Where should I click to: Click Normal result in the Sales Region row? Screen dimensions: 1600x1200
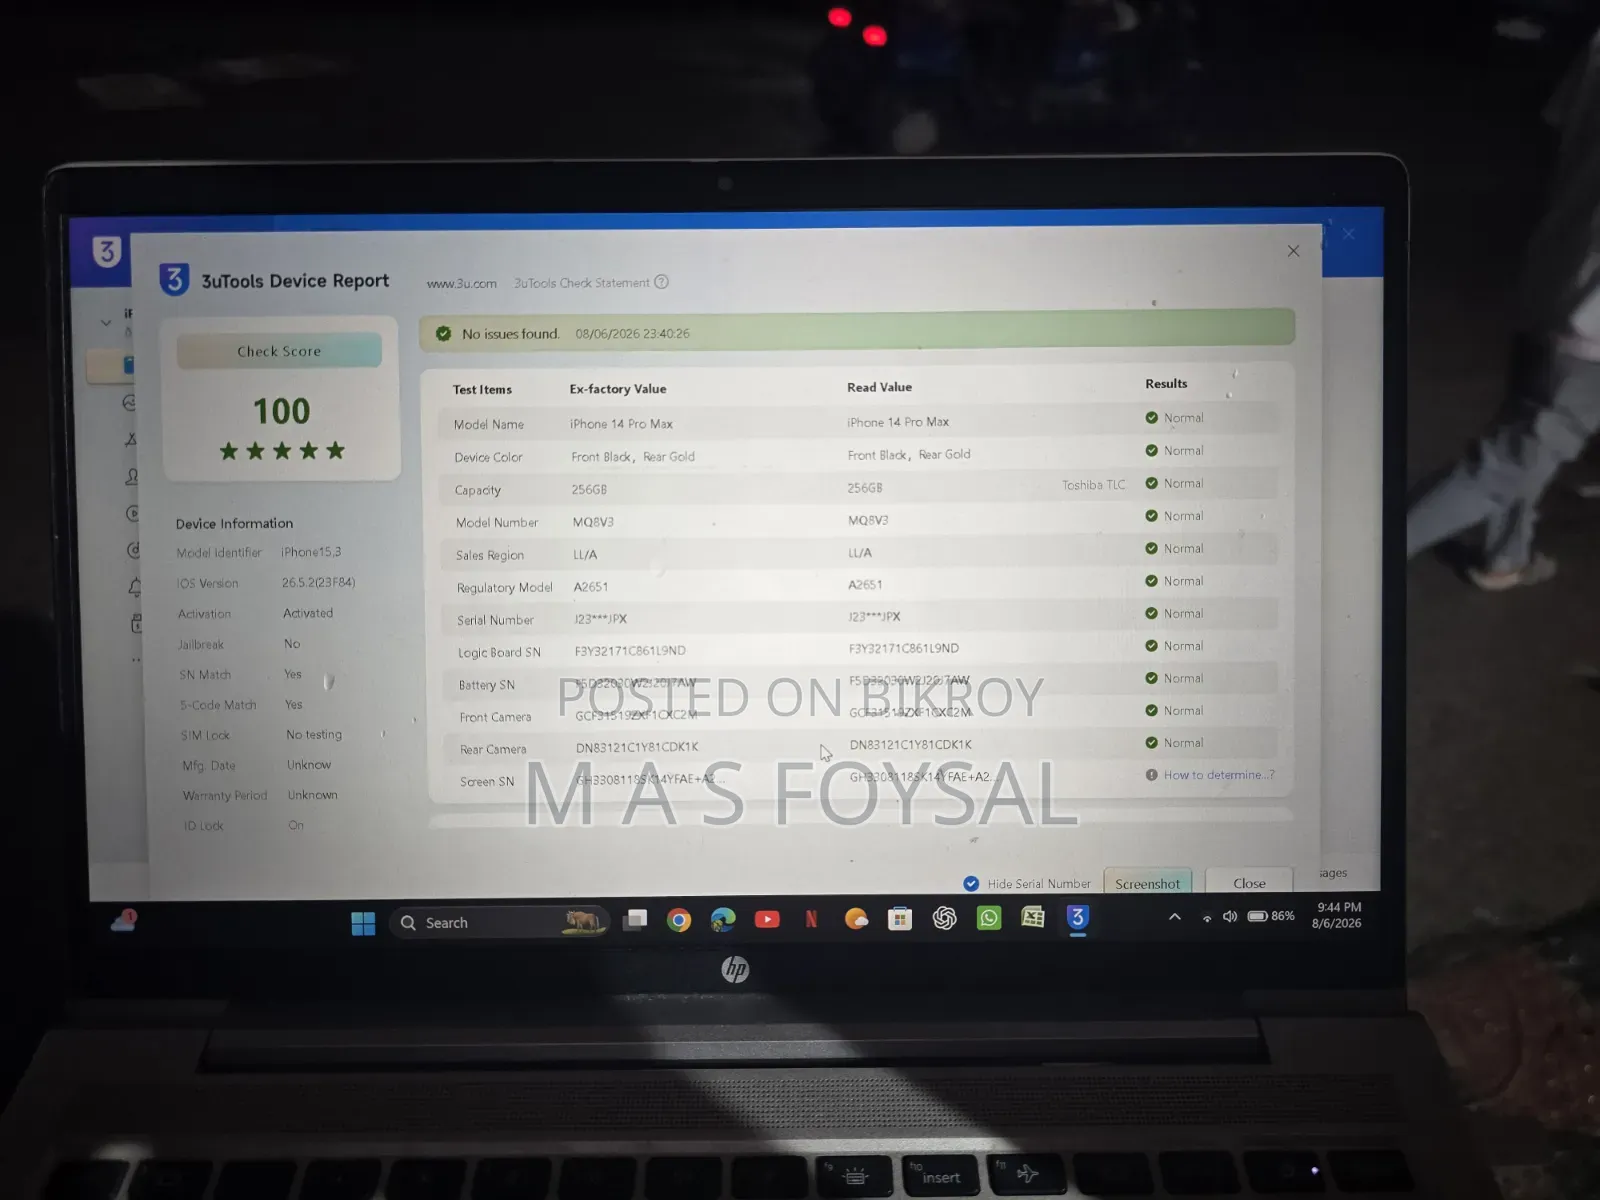click(x=1184, y=549)
